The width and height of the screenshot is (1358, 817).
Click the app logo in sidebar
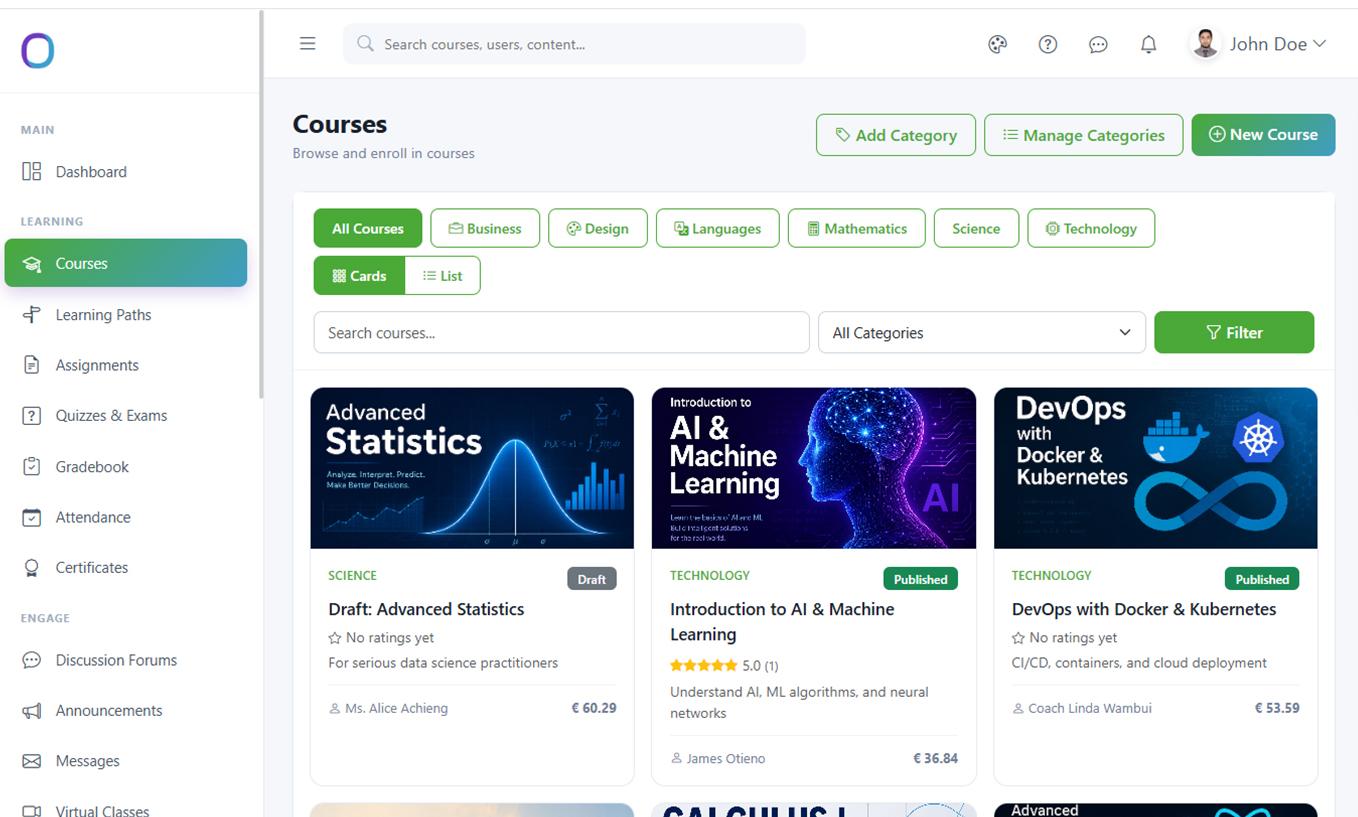point(38,50)
